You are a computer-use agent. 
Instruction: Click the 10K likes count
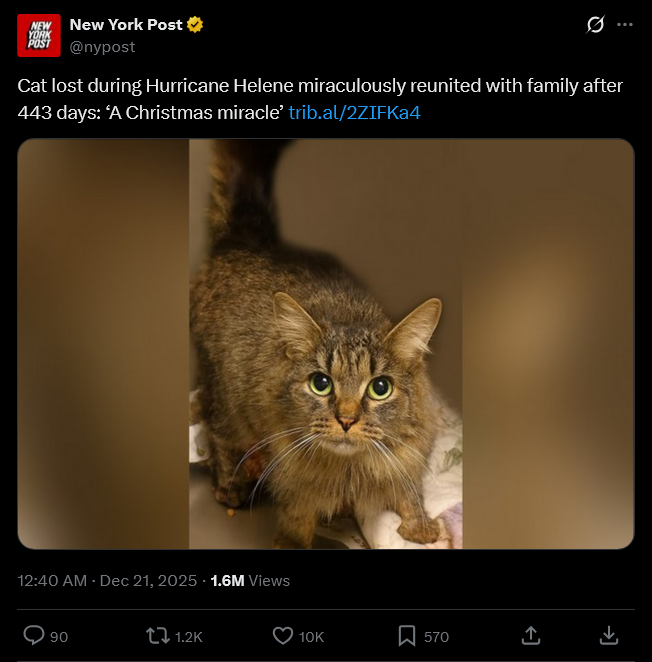pos(312,637)
